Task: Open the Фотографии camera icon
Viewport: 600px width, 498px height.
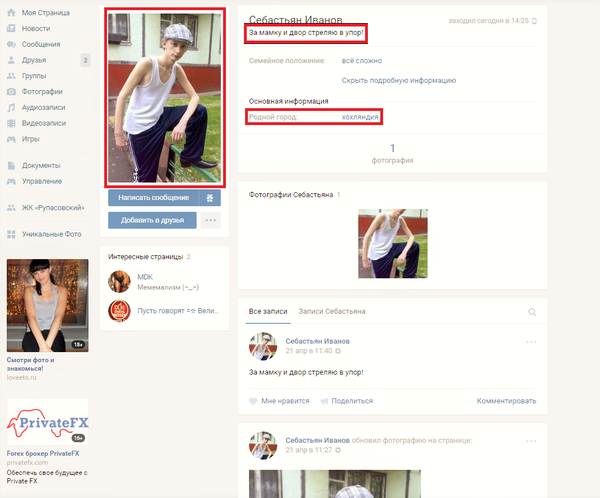Action: 11,91
